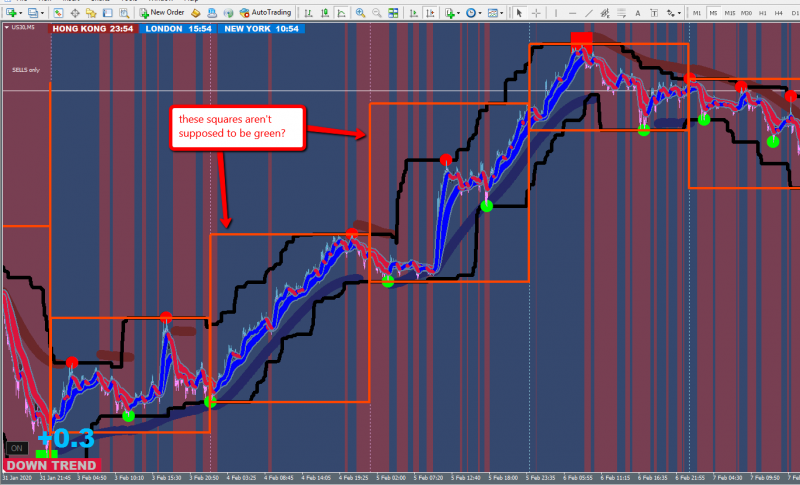Expand the new chart dropdown arrow
Viewport: 800px width, 485px height.
[20, 13]
